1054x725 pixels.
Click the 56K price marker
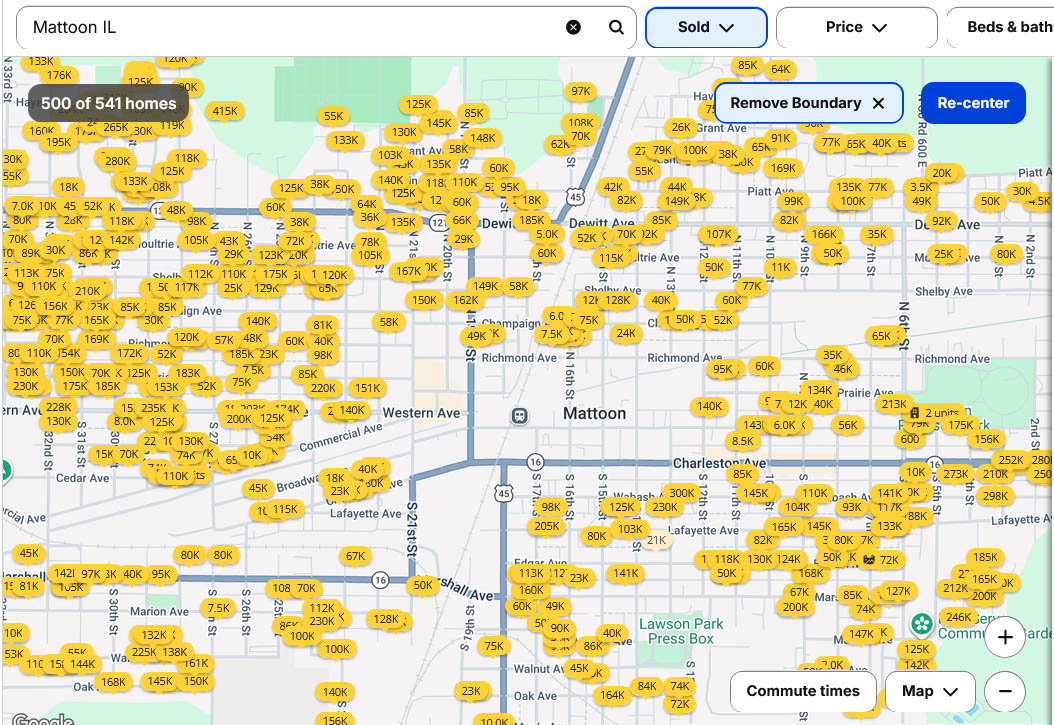click(x=848, y=425)
